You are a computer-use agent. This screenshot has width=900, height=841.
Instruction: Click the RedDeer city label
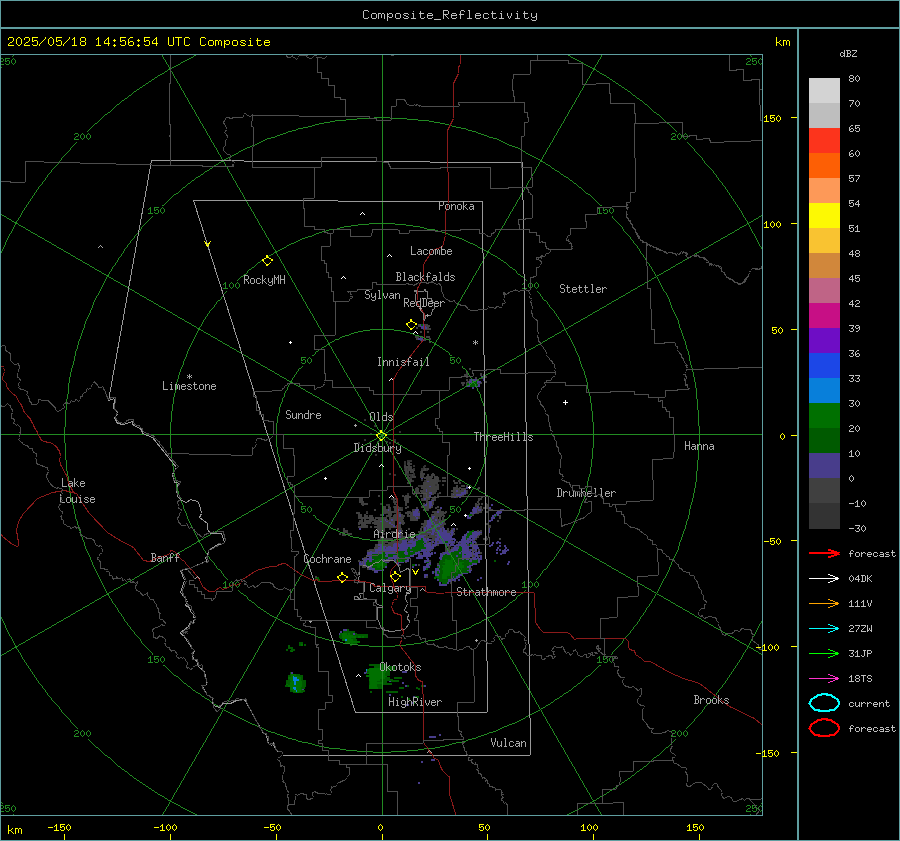[x=424, y=303]
